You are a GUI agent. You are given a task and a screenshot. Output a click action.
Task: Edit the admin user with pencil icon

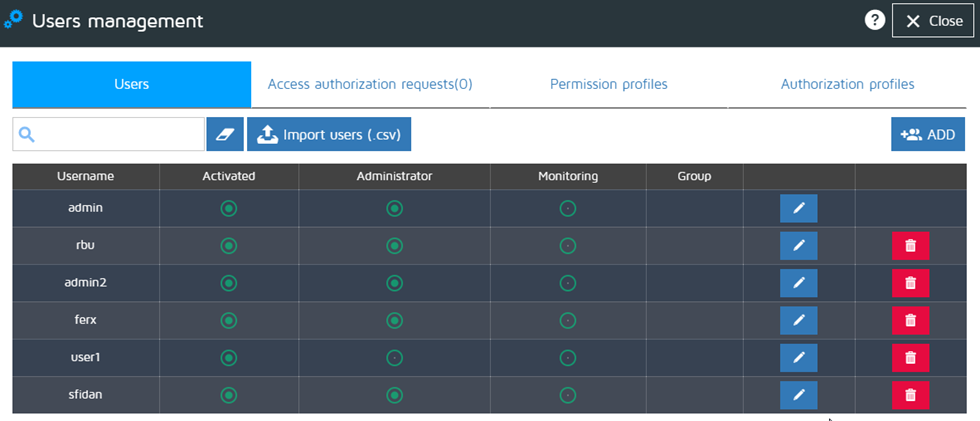pos(798,208)
